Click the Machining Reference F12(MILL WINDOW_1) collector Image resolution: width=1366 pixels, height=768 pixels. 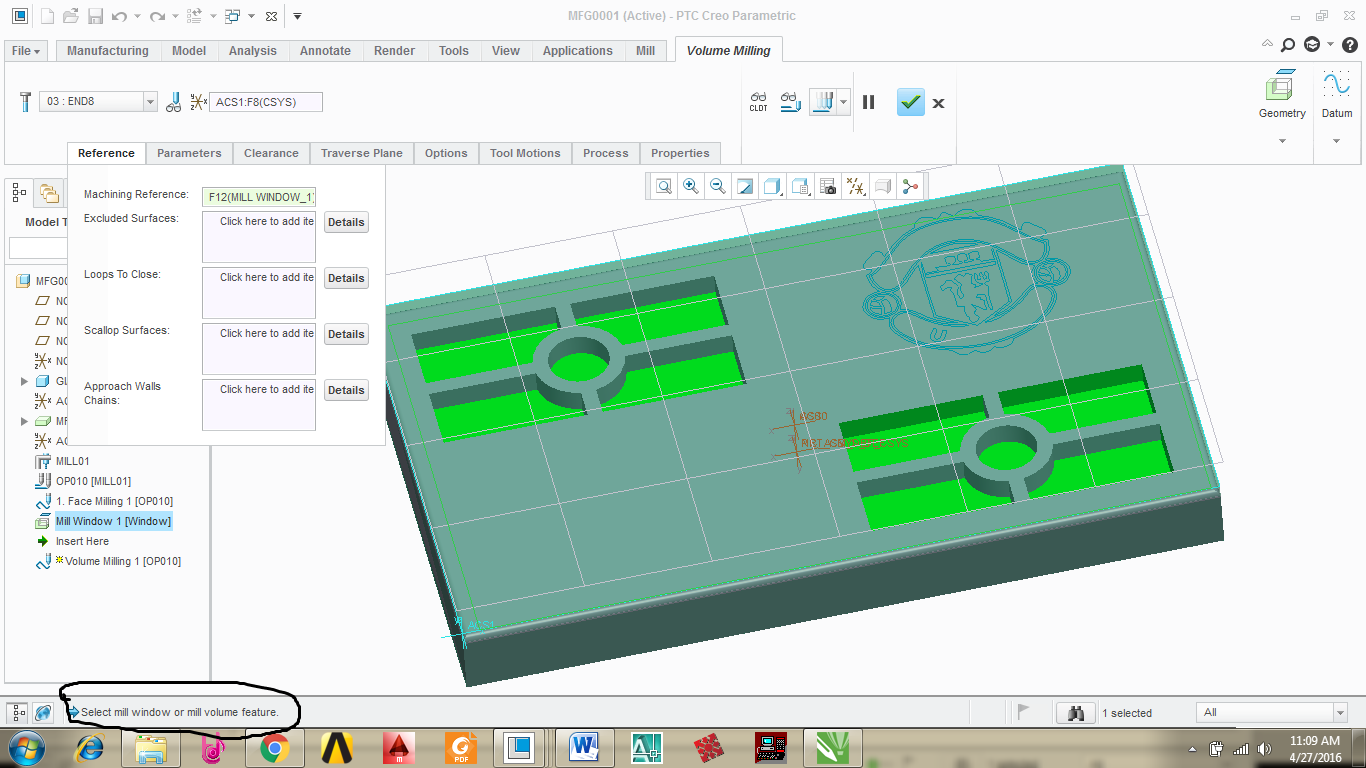pos(259,197)
